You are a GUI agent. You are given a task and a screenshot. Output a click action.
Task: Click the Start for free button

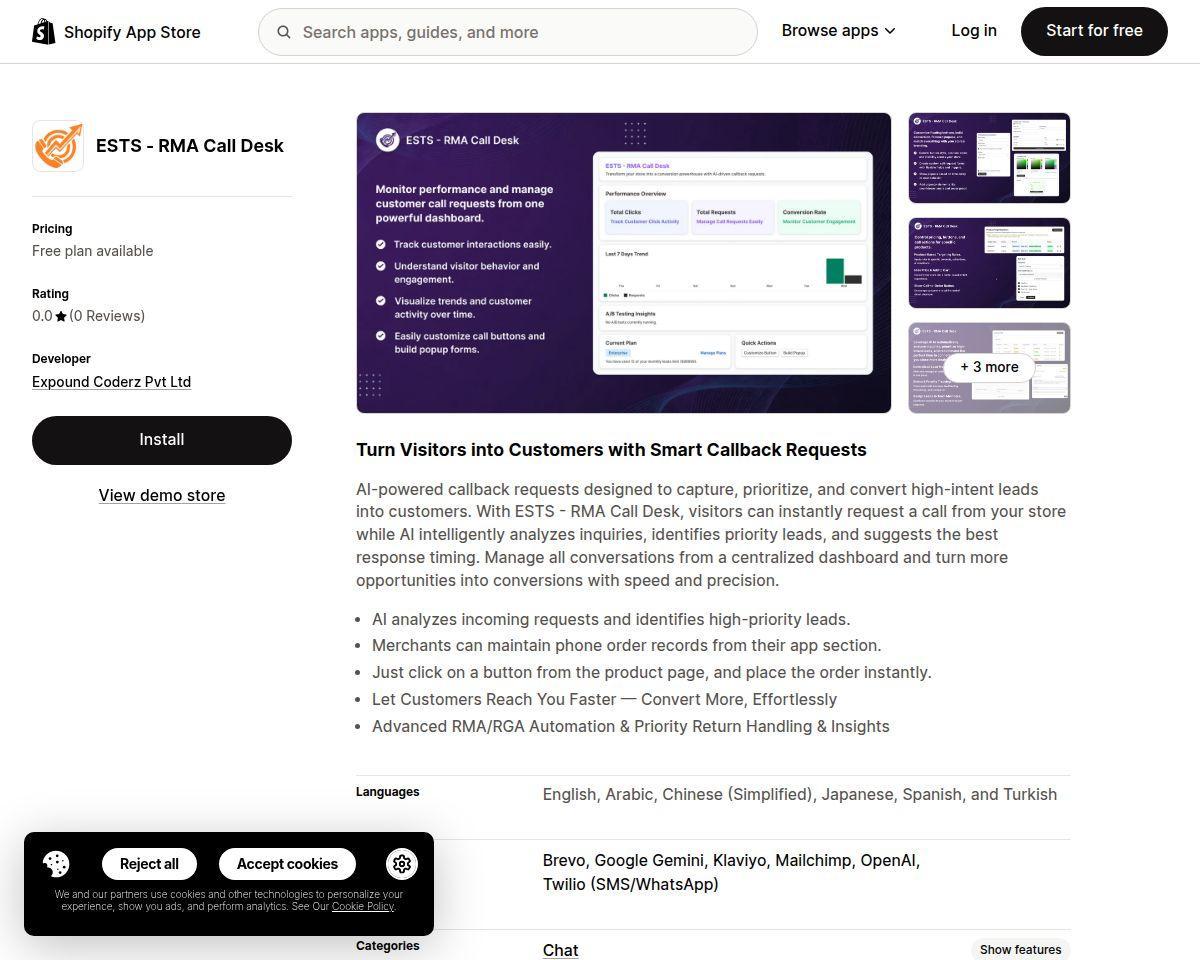coord(1094,31)
